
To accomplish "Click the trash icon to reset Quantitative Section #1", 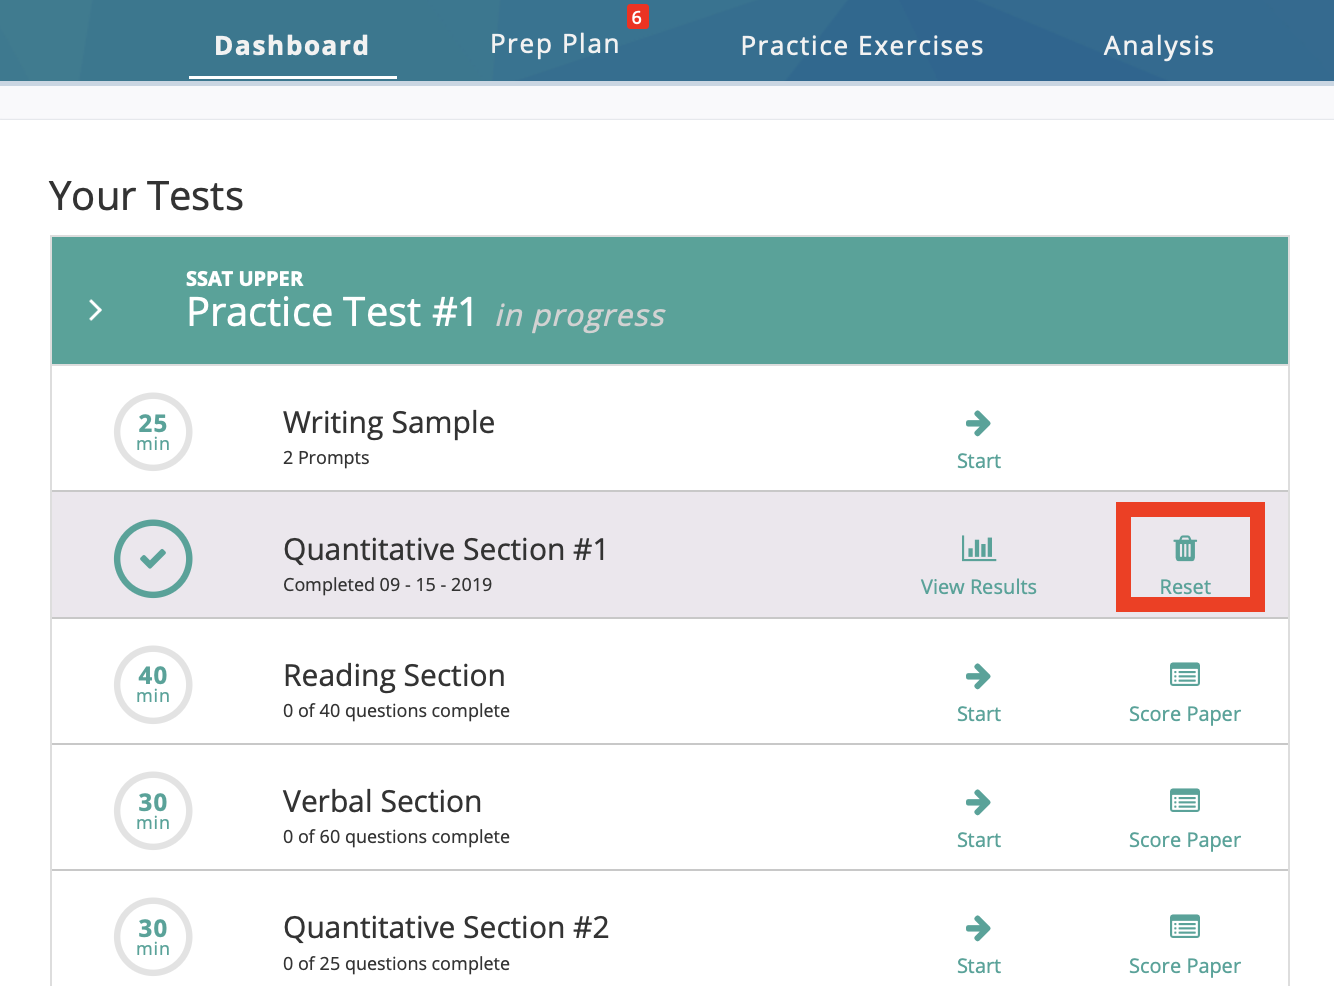I will coord(1186,548).
